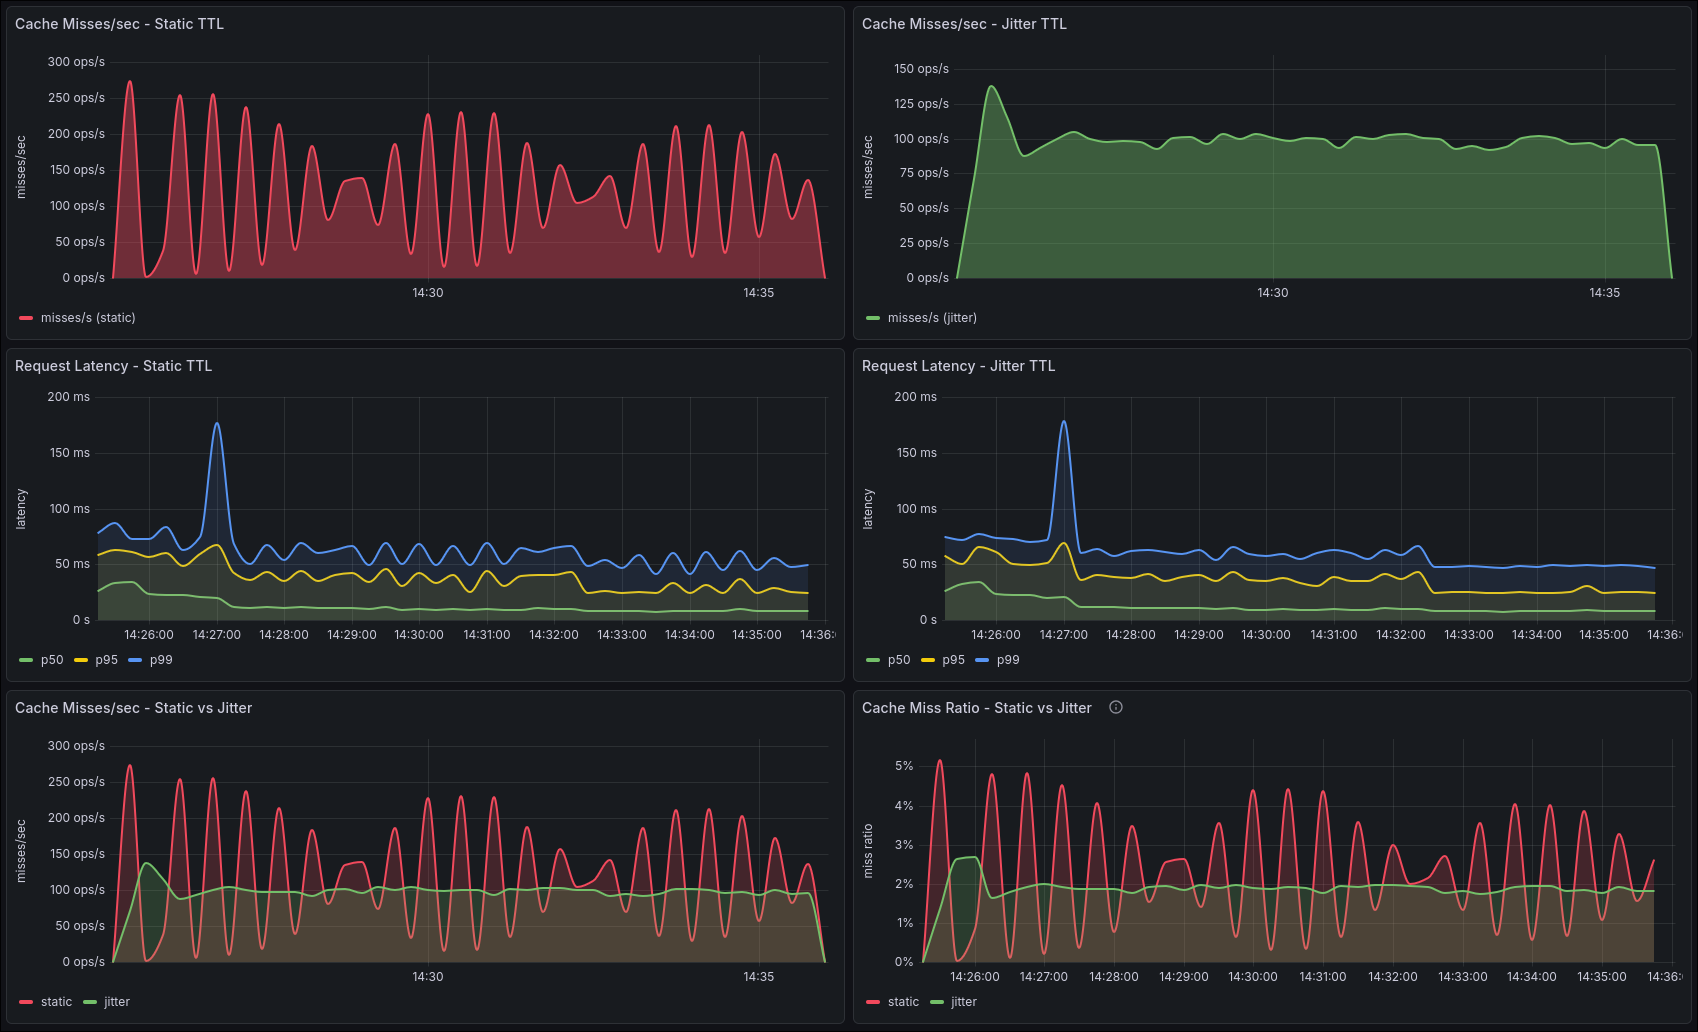Click the Request Latency - Jitter TTL panel title

coord(957,366)
